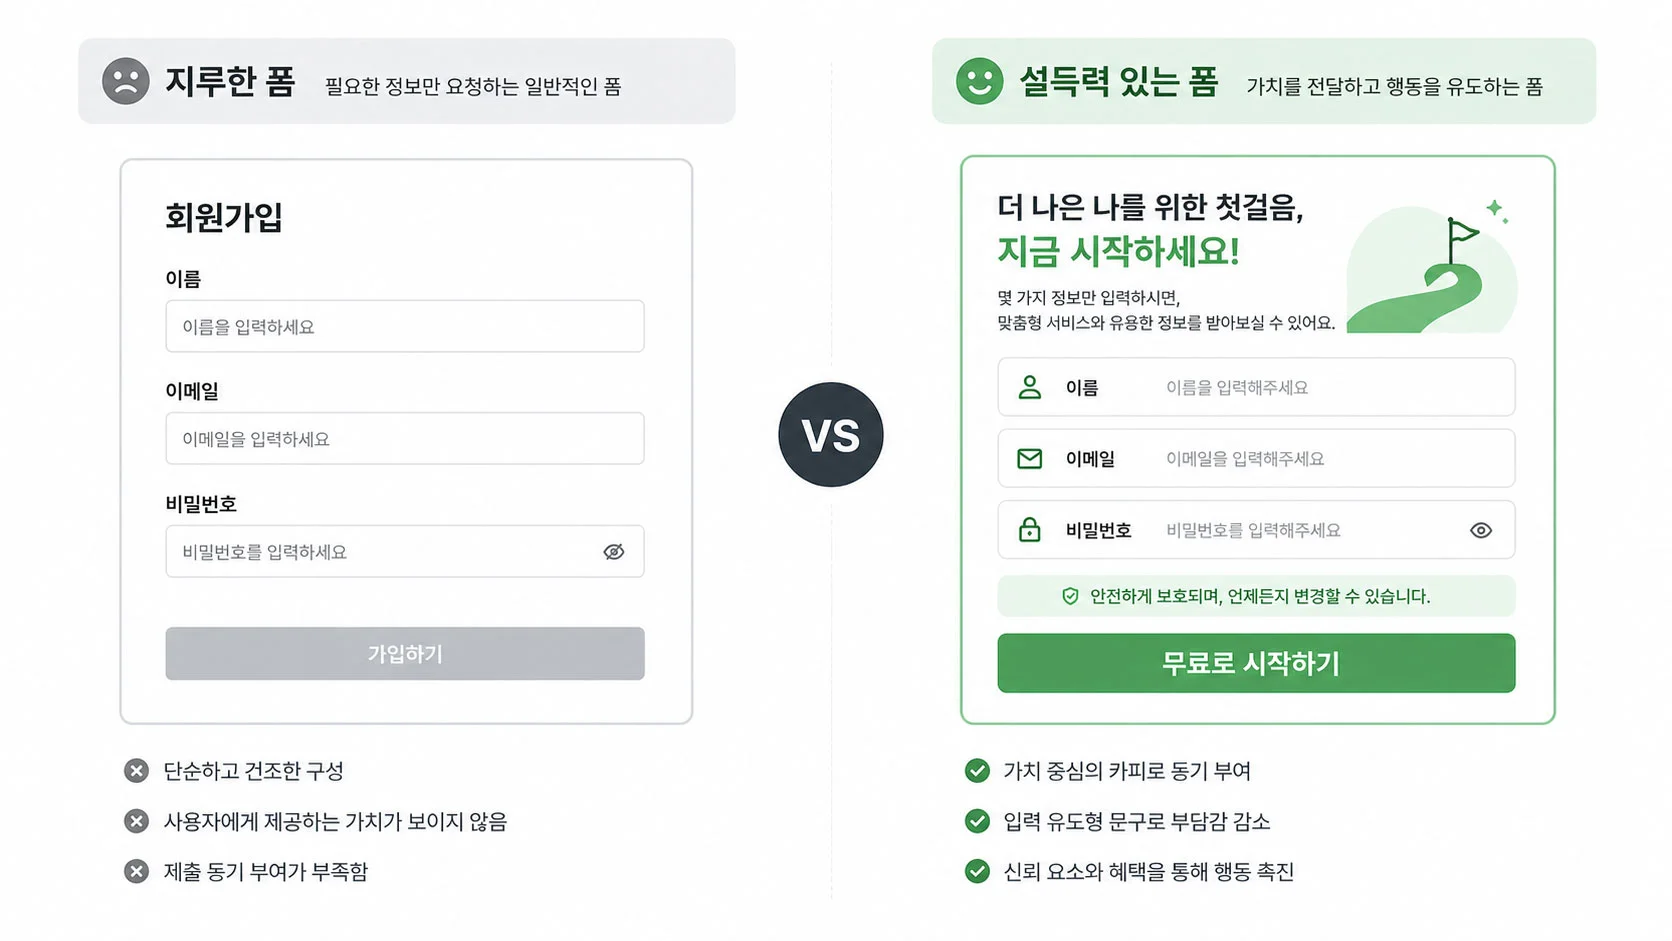Select the person icon next to 이름 field
Viewport: 1672px width, 941px height.
[x=1029, y=387]
